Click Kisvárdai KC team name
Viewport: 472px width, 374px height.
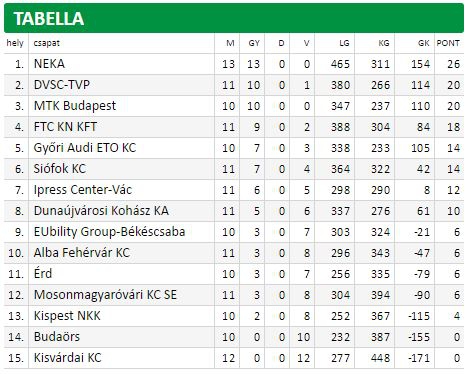(67, 358)
